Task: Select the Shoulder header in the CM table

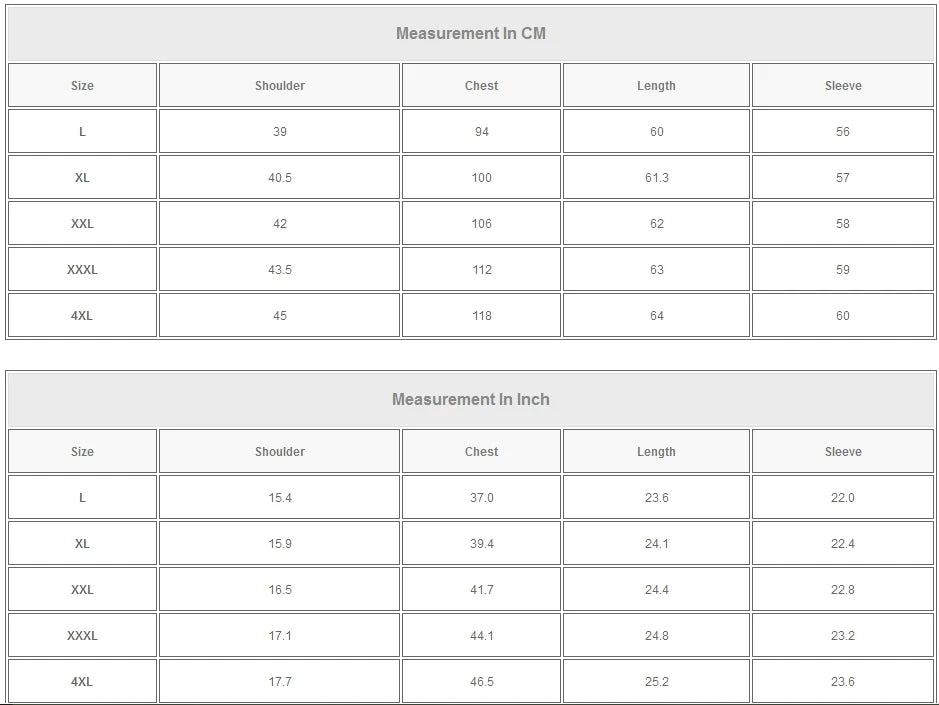Action: [280, 86]
